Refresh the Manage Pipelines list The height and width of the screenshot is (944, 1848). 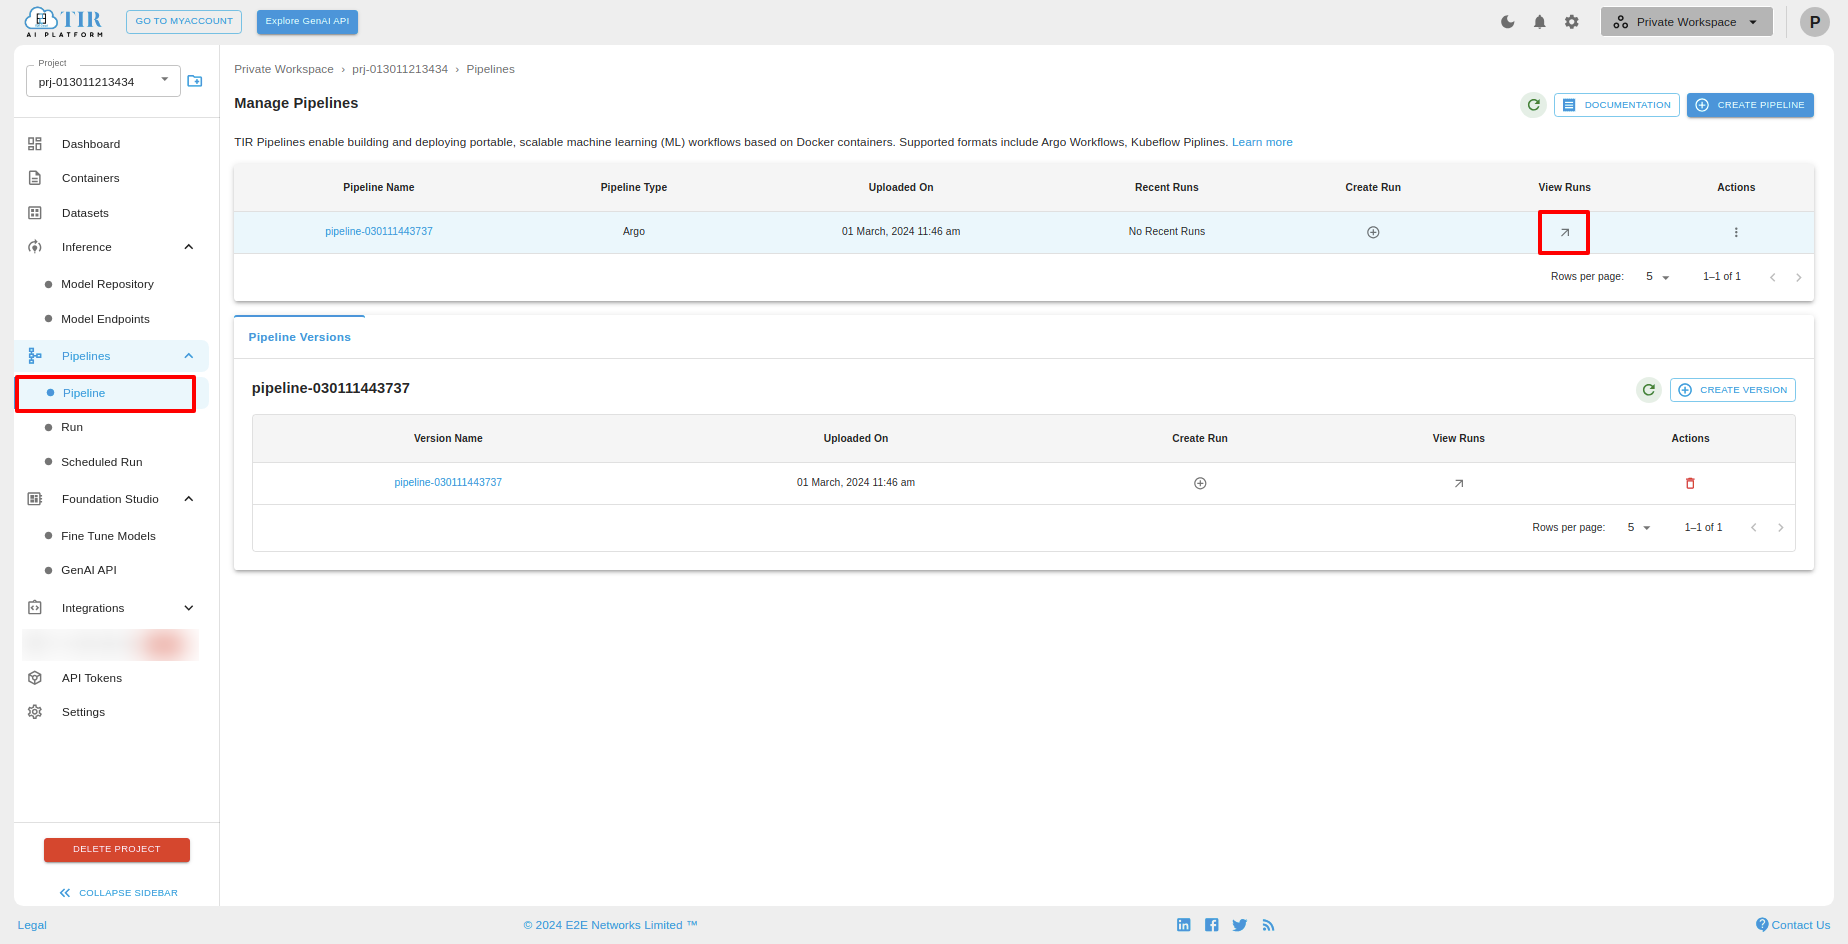click(x=1533, y=105)
